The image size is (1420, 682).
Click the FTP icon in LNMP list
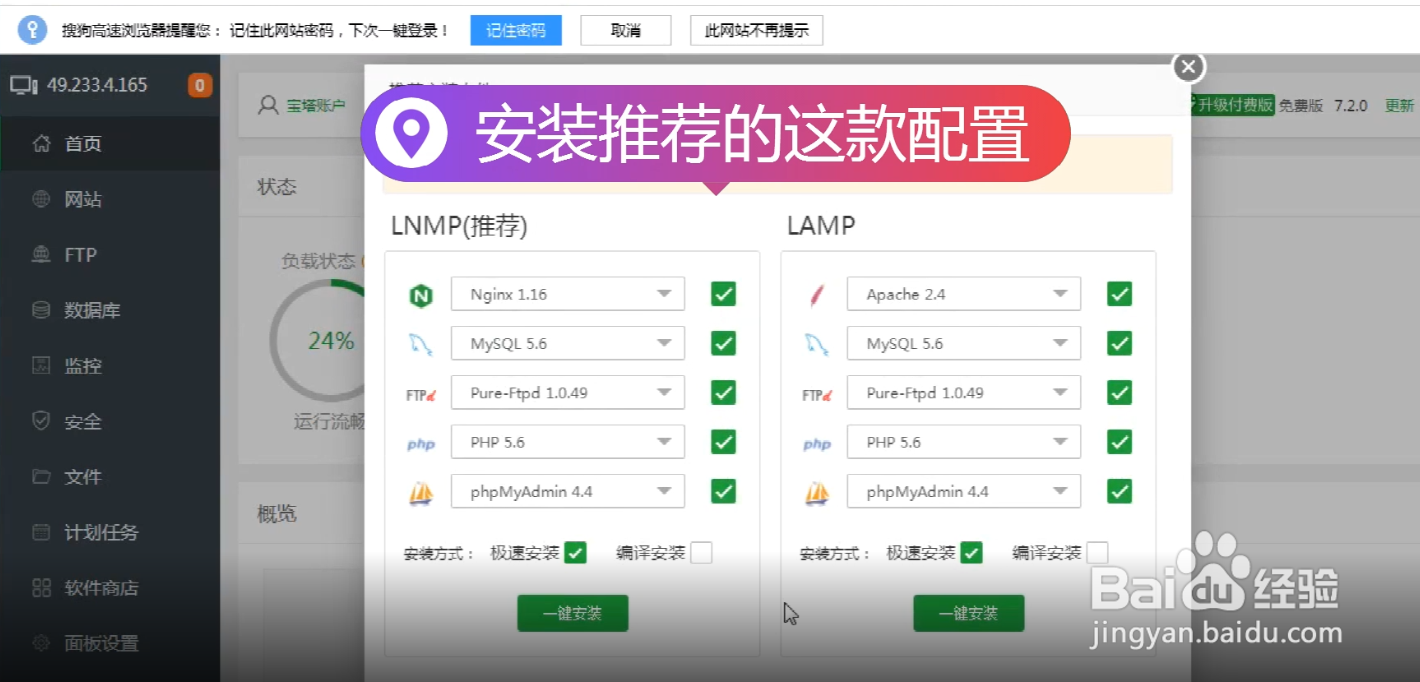[x=421, y=395]
